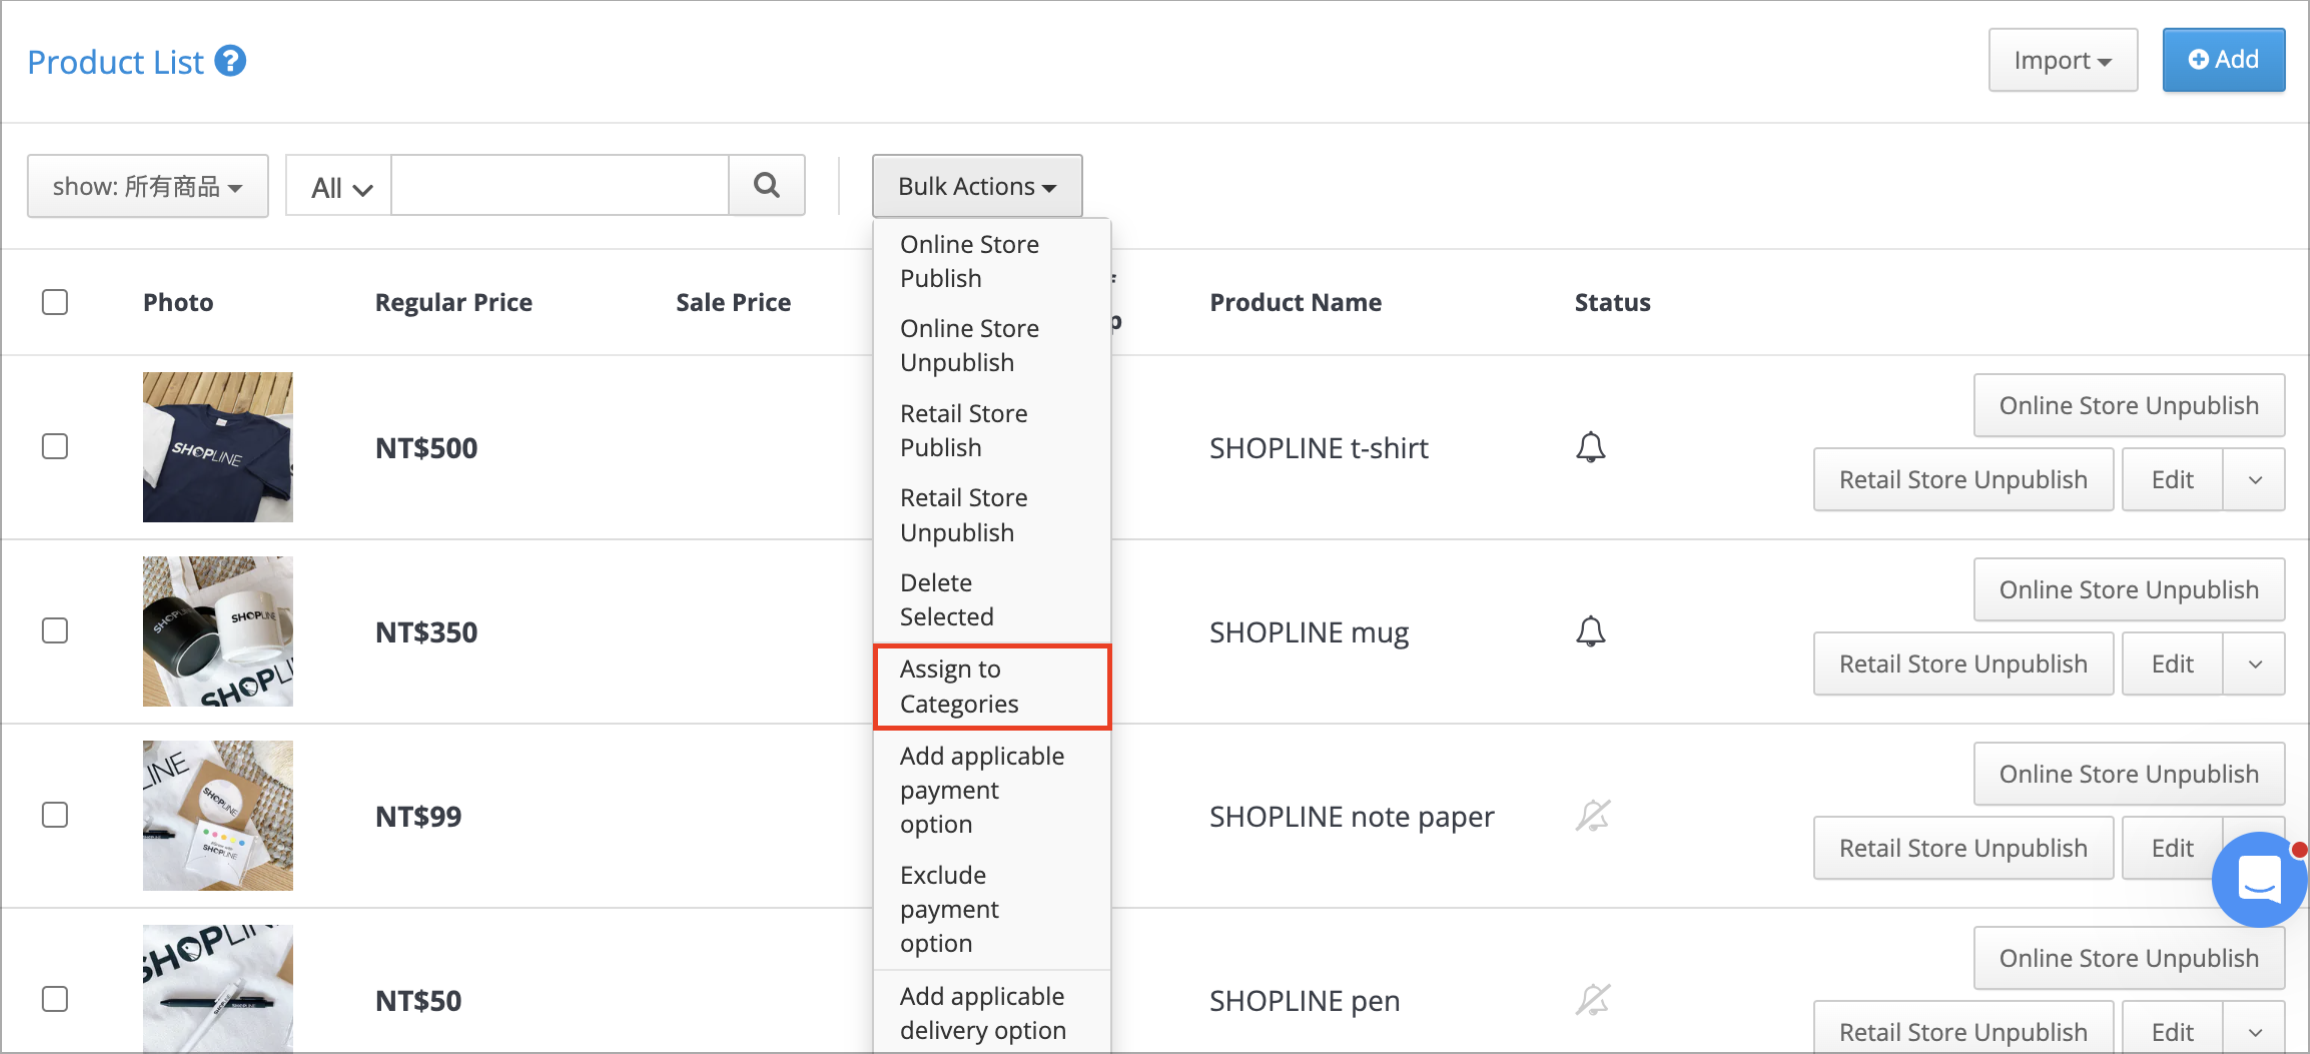Click the NT$99 price value
Screen dimensions: 2310x1054
pos(418,816)
